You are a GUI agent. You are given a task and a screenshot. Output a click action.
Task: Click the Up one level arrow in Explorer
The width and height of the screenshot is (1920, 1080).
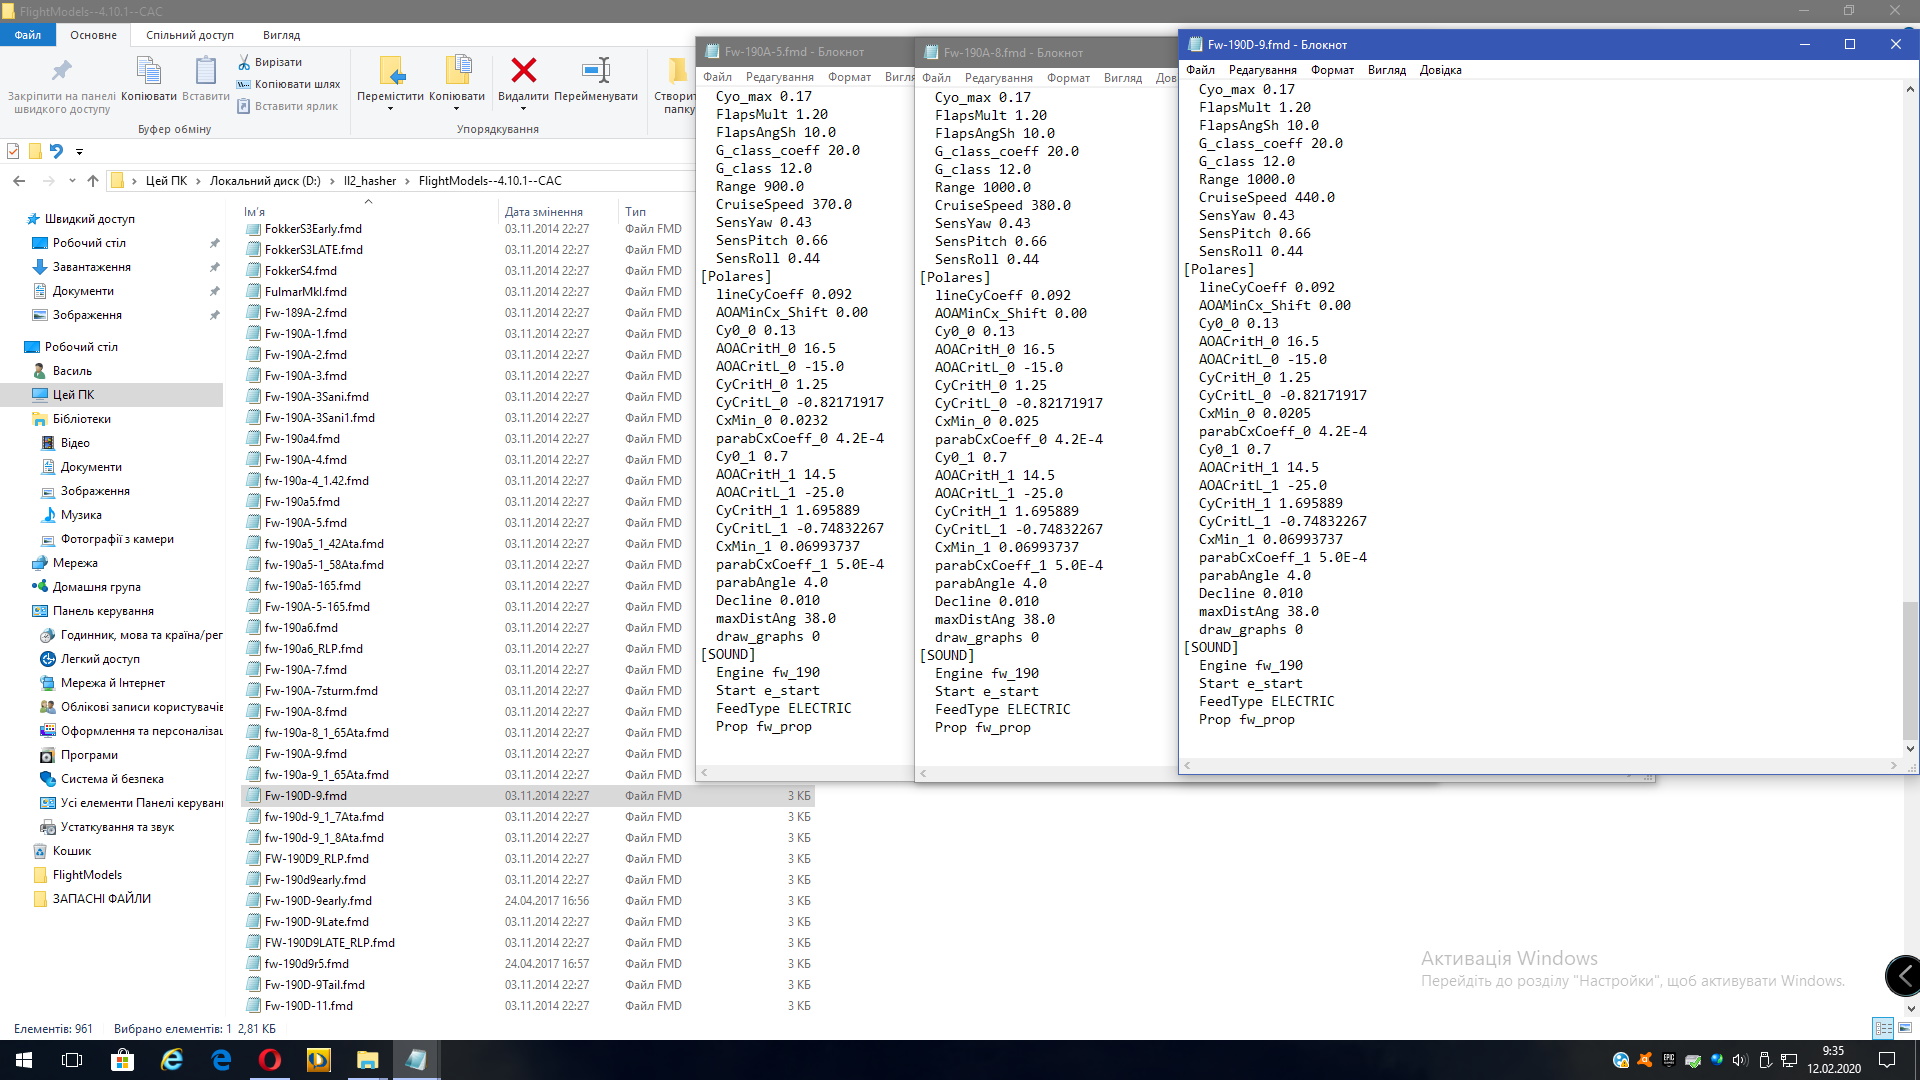(93, 181)
